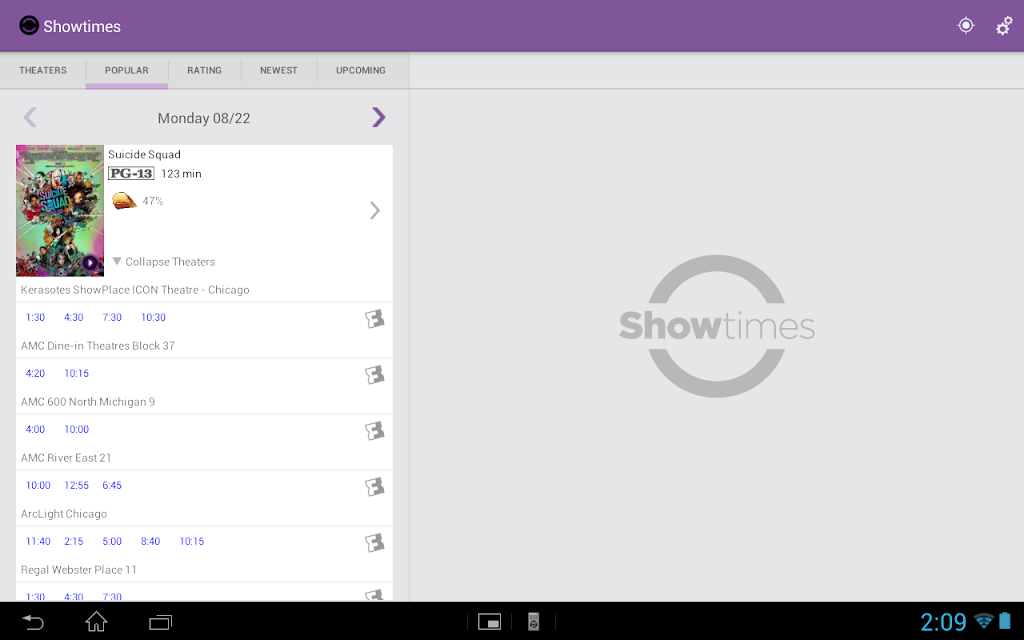The image size is (1024, 640).
Task: Select 11:40 showtime at ArcLight Chicago
Action: (38, 541)
